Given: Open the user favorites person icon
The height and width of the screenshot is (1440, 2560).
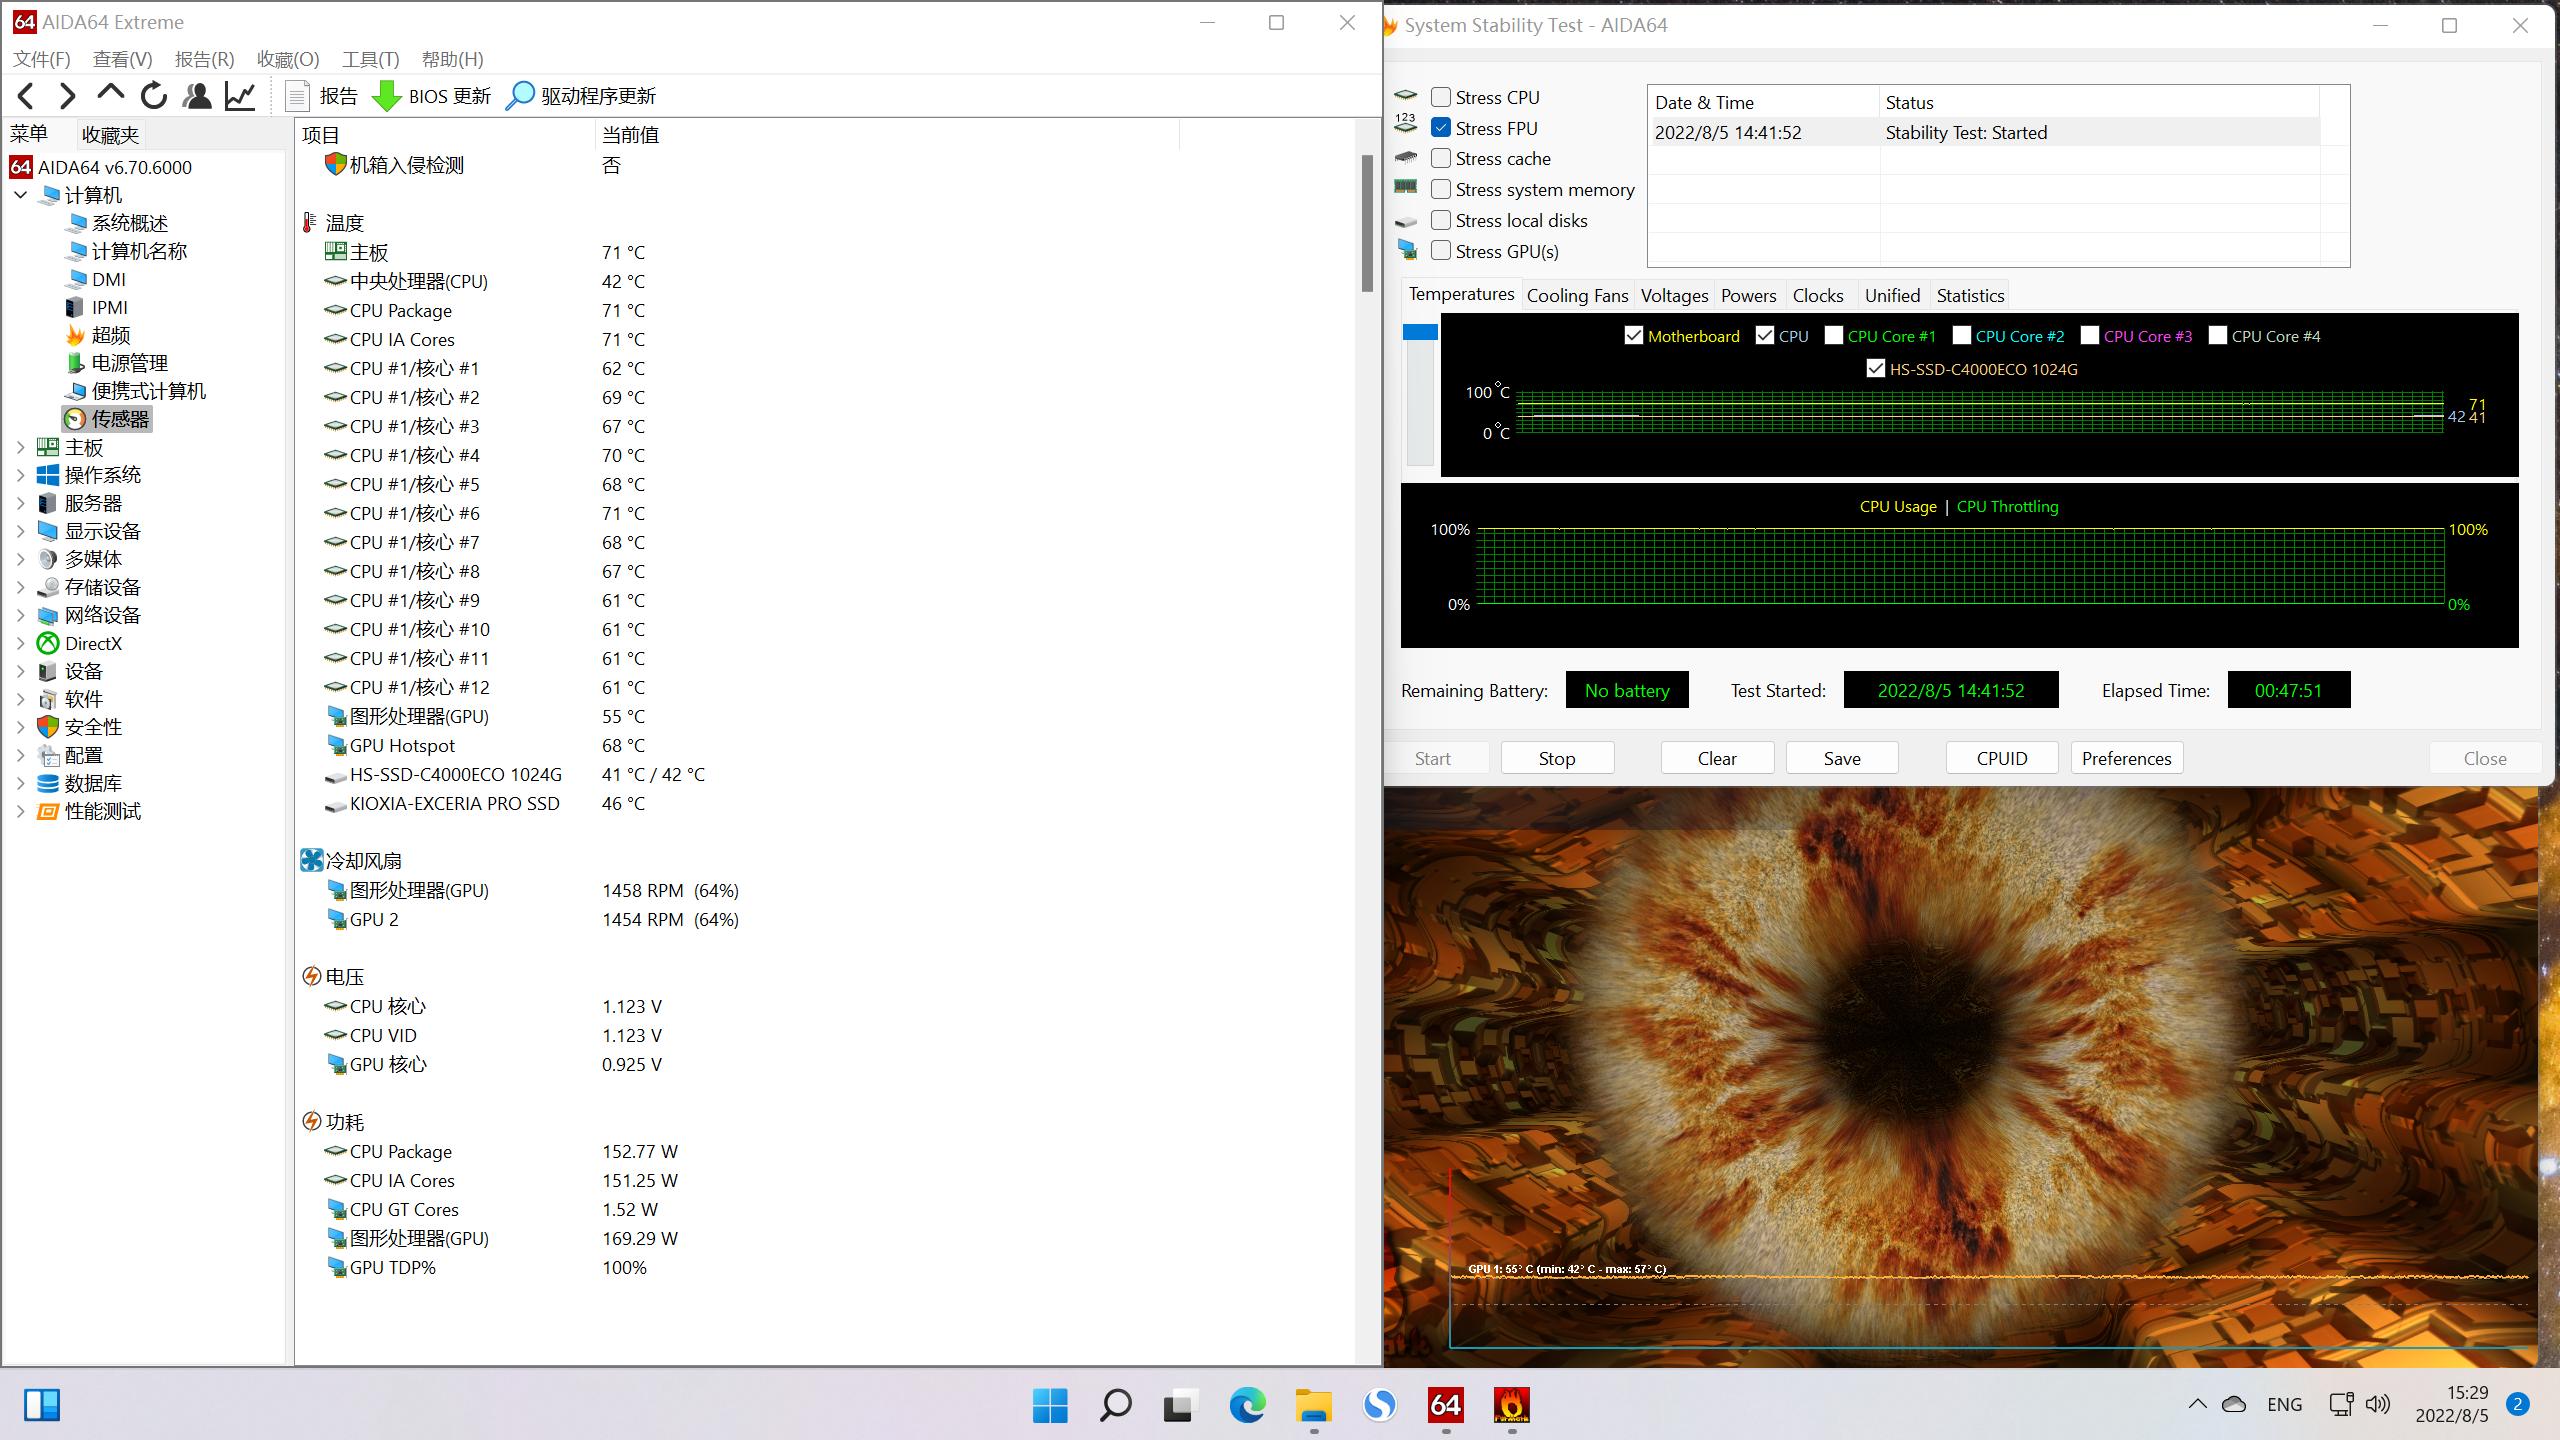Looking at the screenshot, I should coord(197,96).
